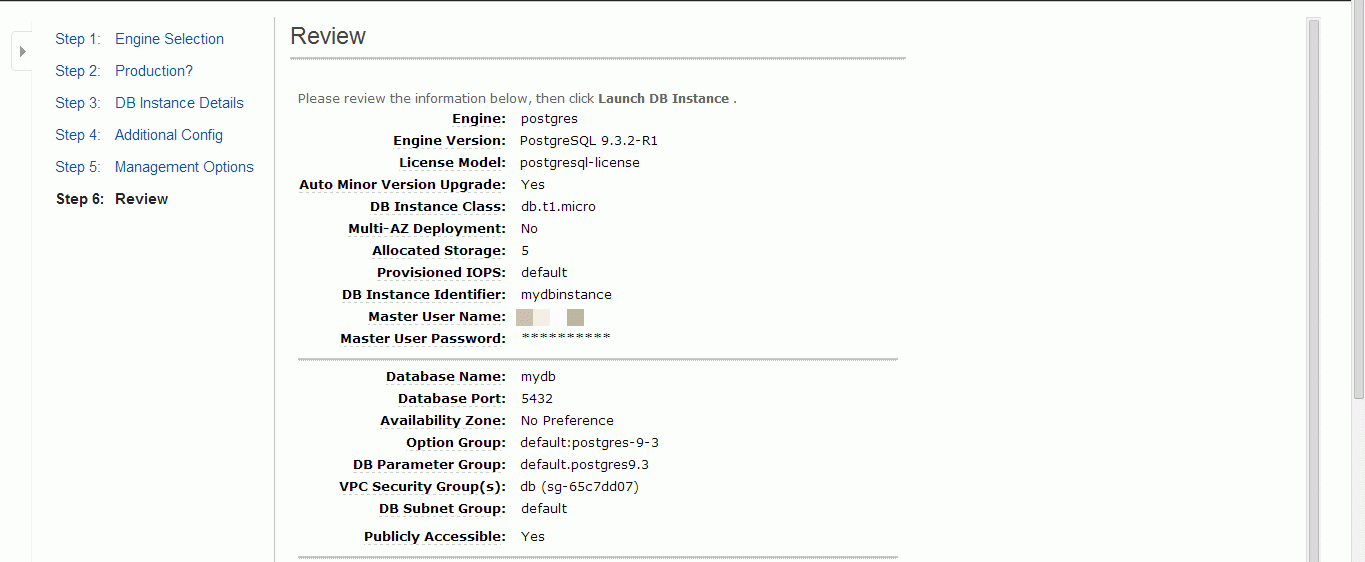Click the DB Instance Class label
Screen dimensions: 1365x562
pyautogui.click(x=438, y=207)
